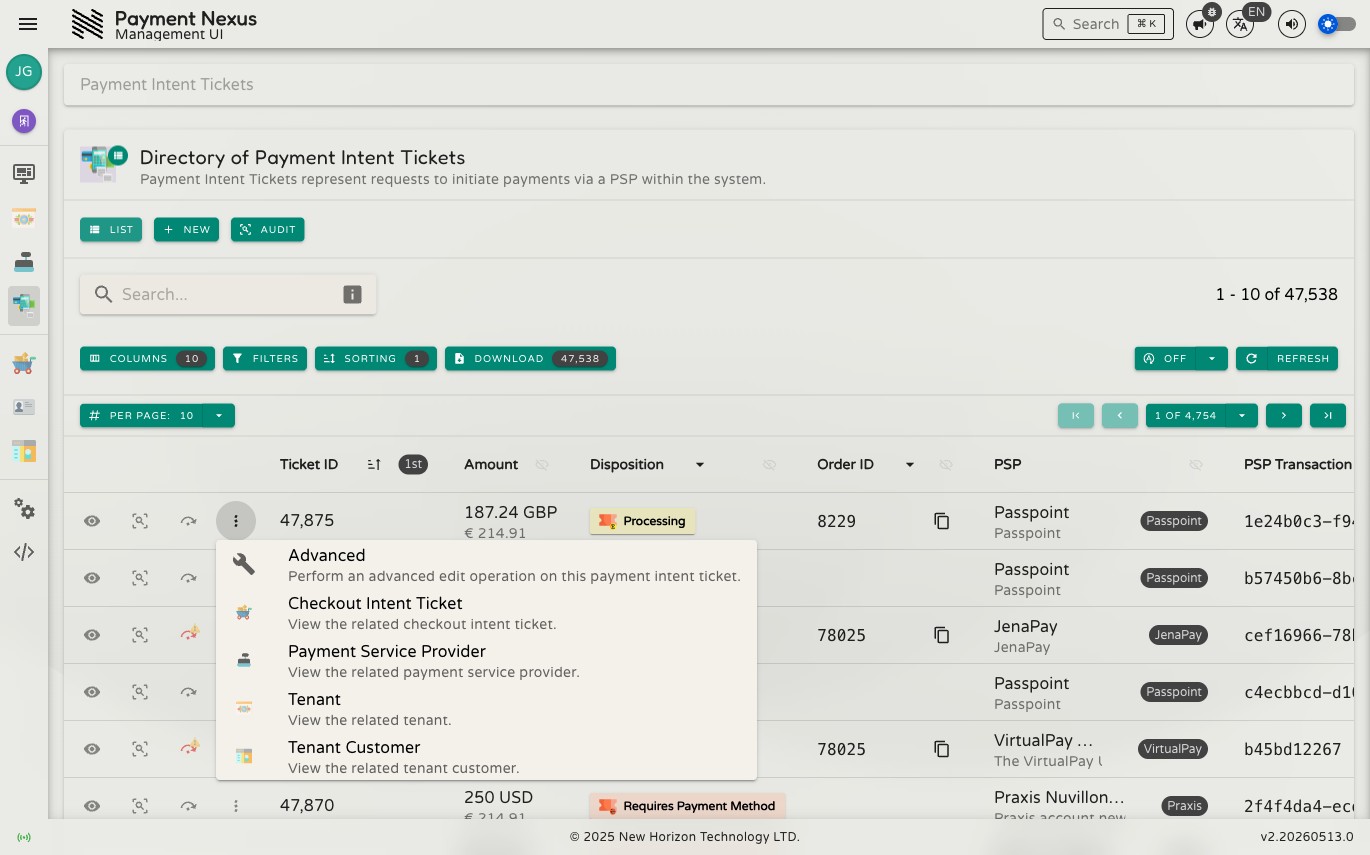Click the REFRESH button
The width and height of the screenshot is (1370, 855).
click(1287, 358)
